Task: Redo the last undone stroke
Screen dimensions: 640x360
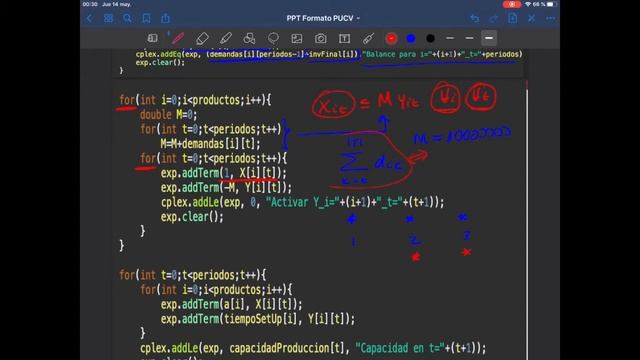Action: 493,18
